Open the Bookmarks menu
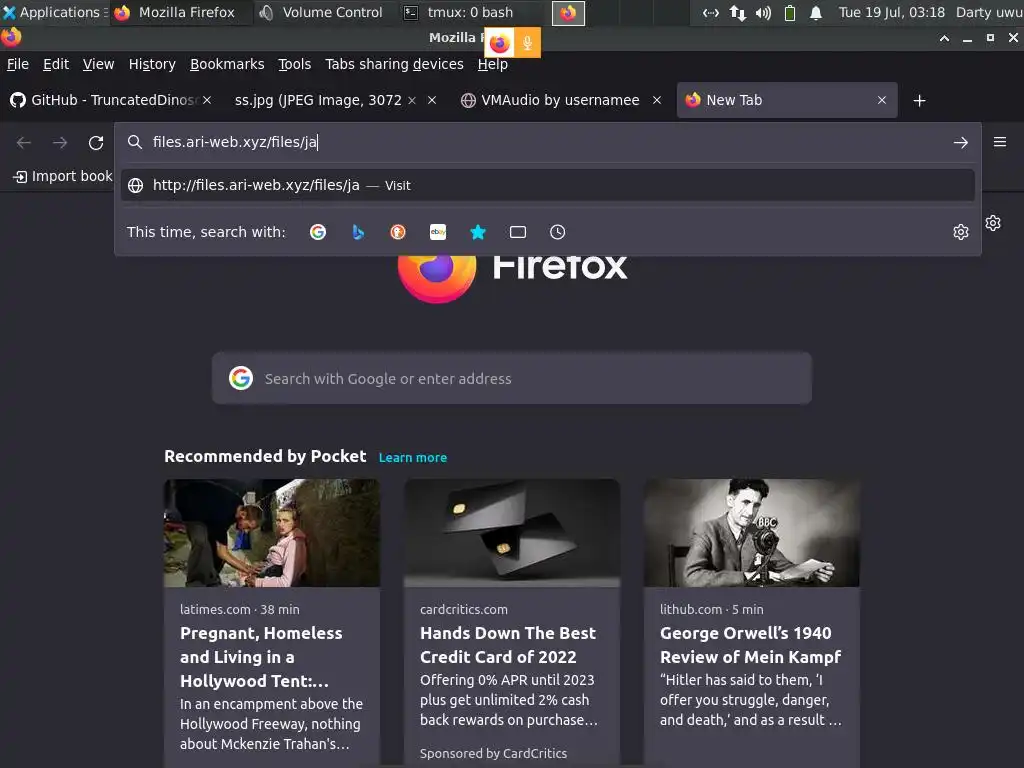1024x768 pixels. point(227,64)
